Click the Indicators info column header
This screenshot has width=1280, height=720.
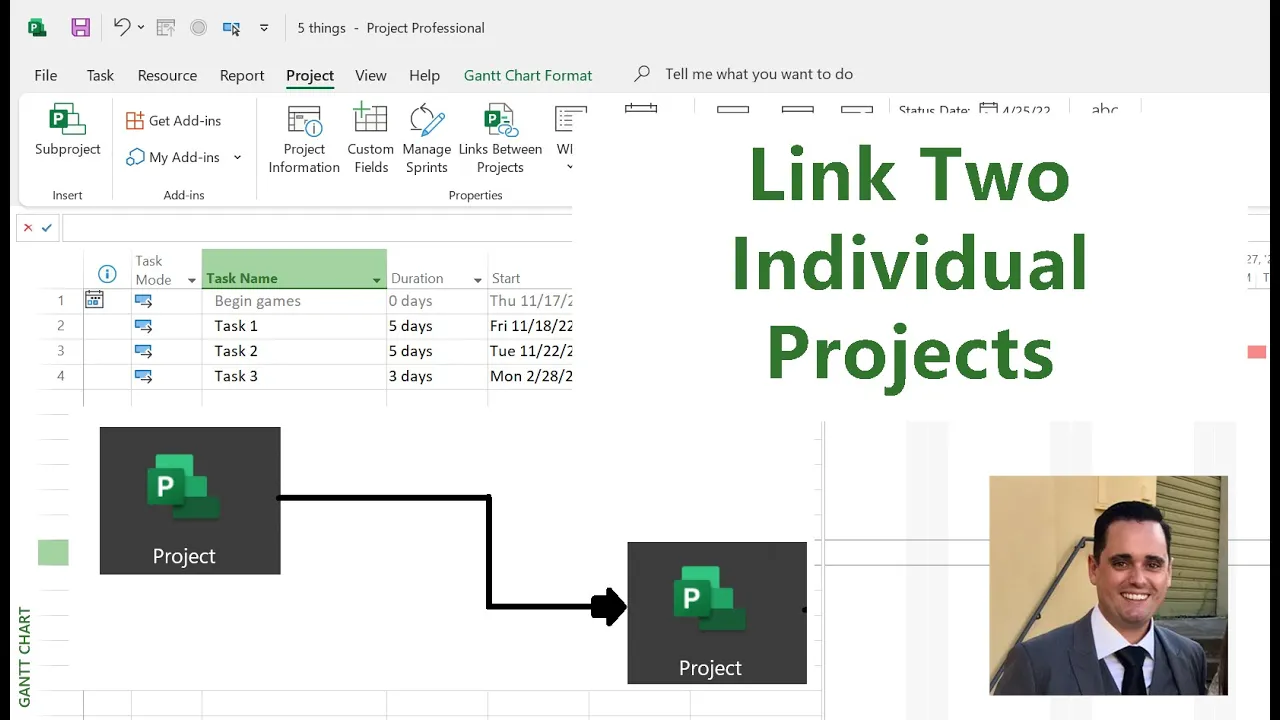[107, 274]
